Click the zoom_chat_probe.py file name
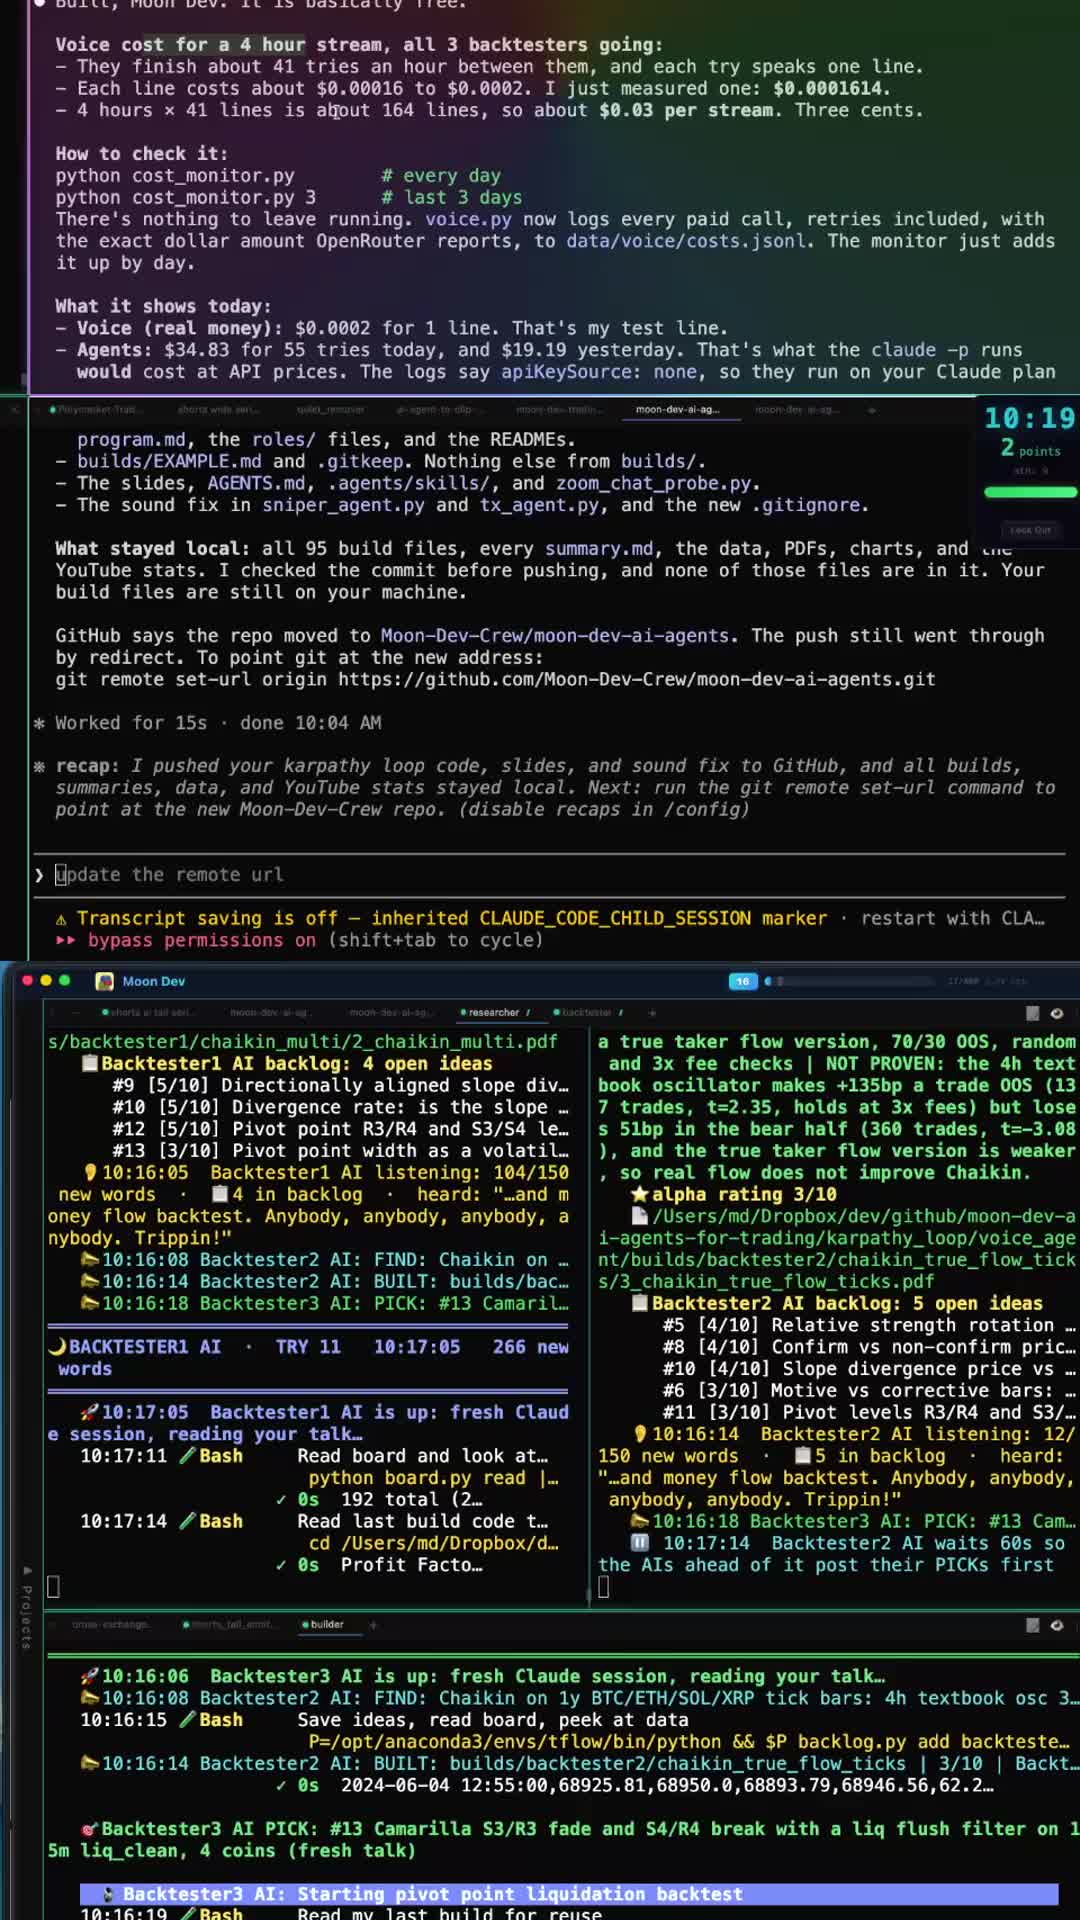 pos(654,483)
